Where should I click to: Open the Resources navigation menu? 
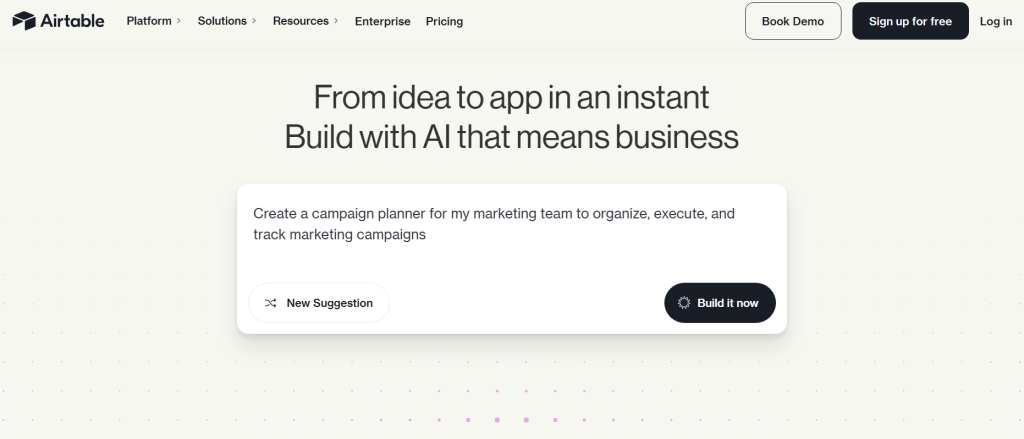[x=300, y=21]
